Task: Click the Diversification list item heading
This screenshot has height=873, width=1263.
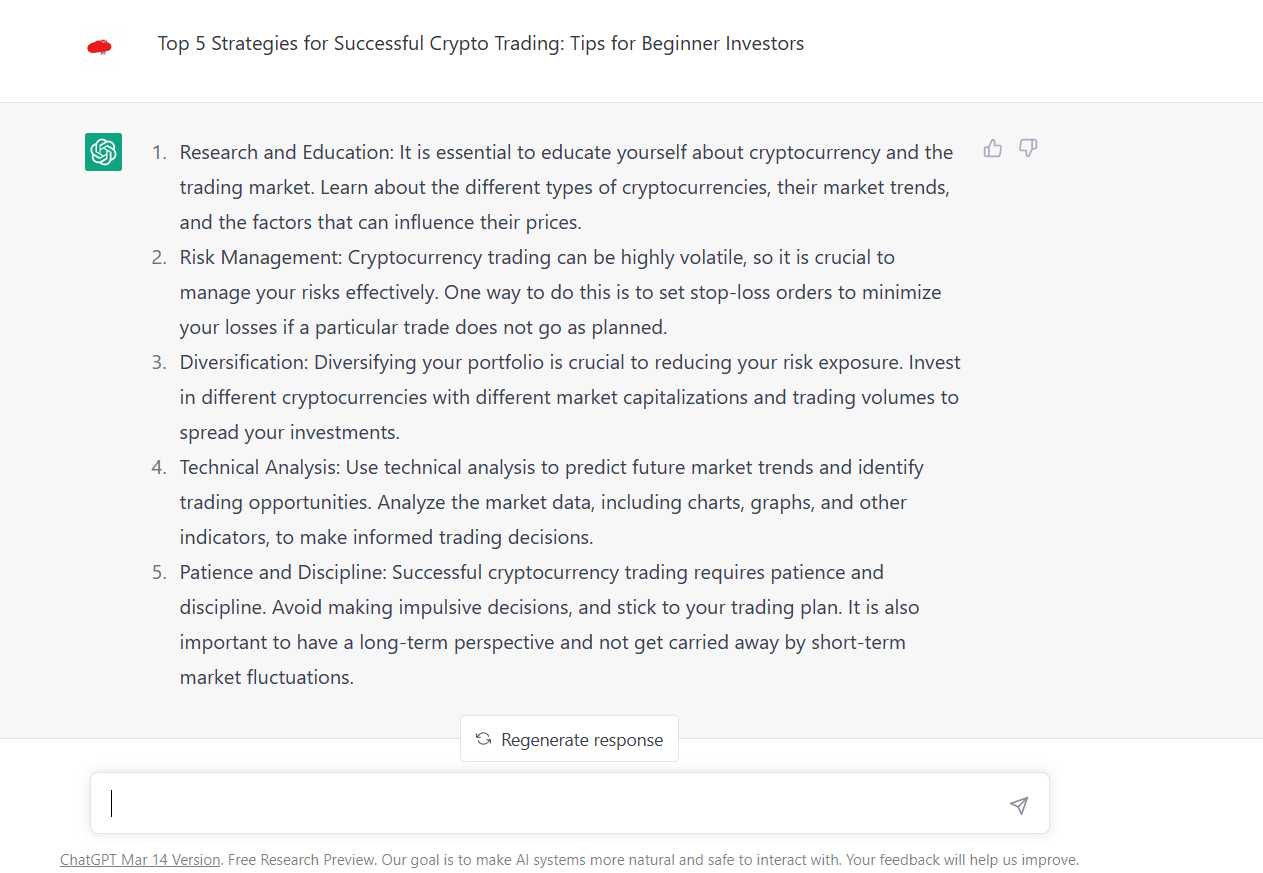Action: (245, 362)
